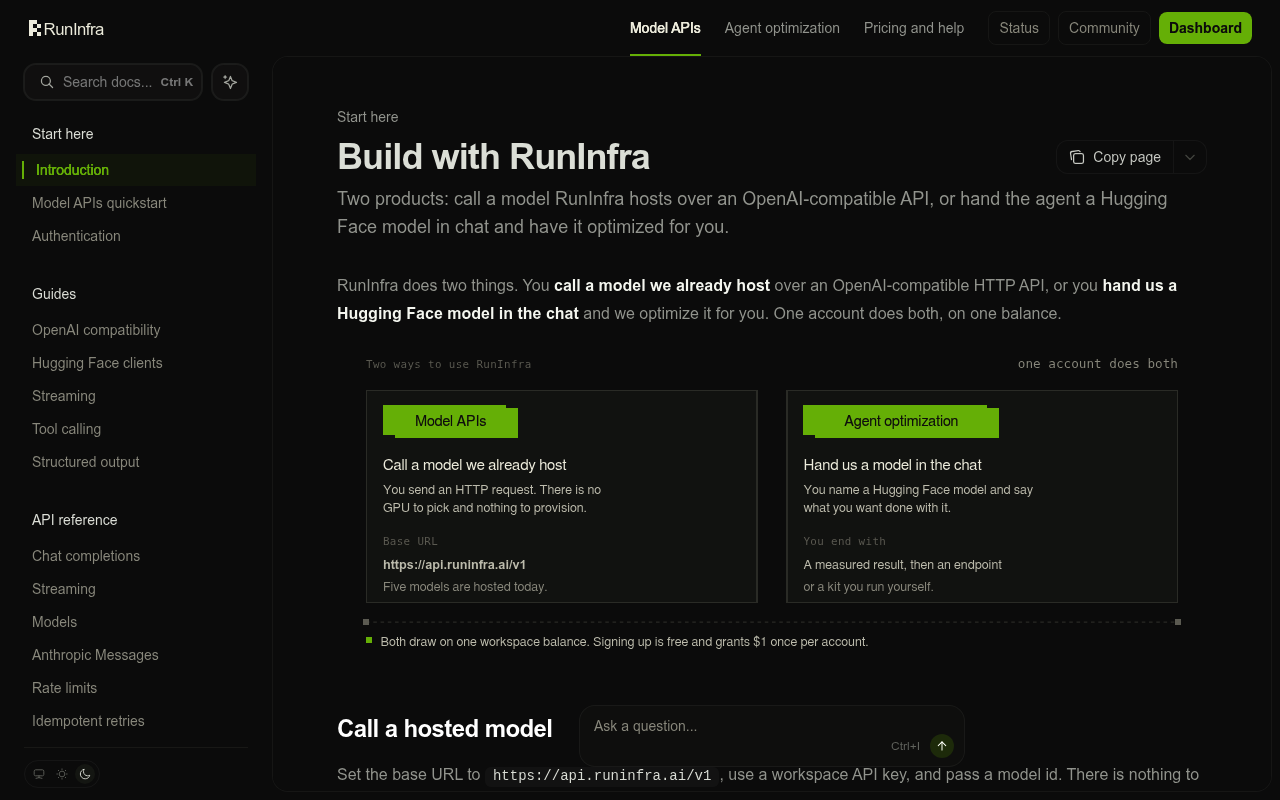
Task: Click 'one account does both' caption
Action: [1098, 364]
